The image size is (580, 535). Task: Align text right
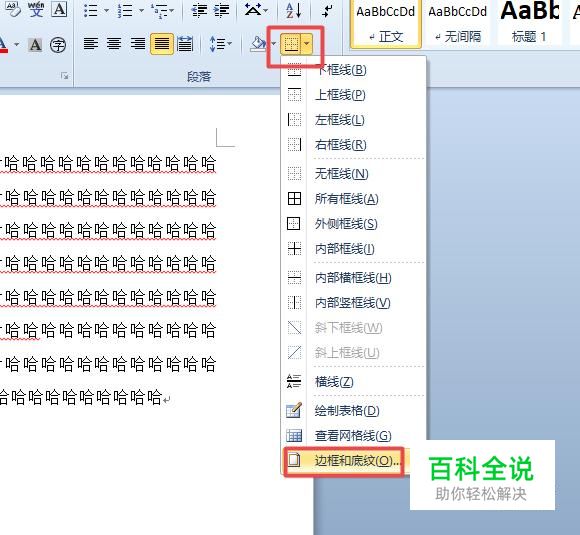[x=138, y=44]
